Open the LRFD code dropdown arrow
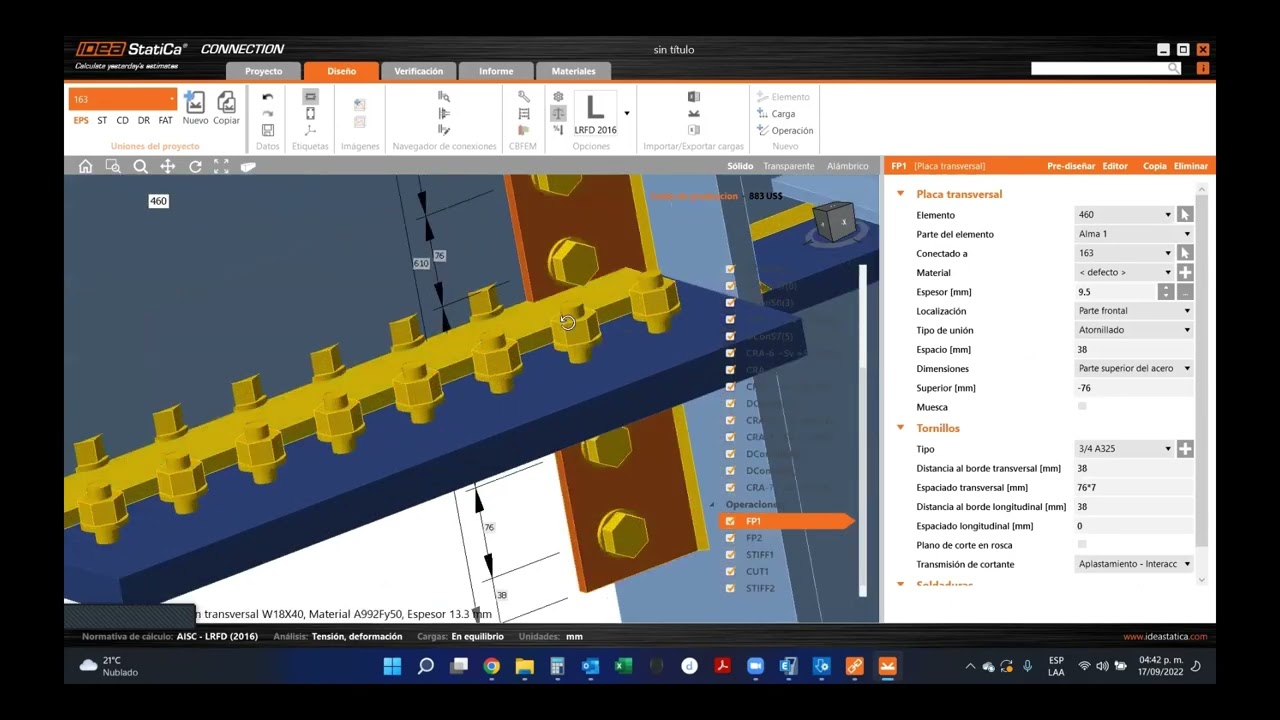 [627, 113]
